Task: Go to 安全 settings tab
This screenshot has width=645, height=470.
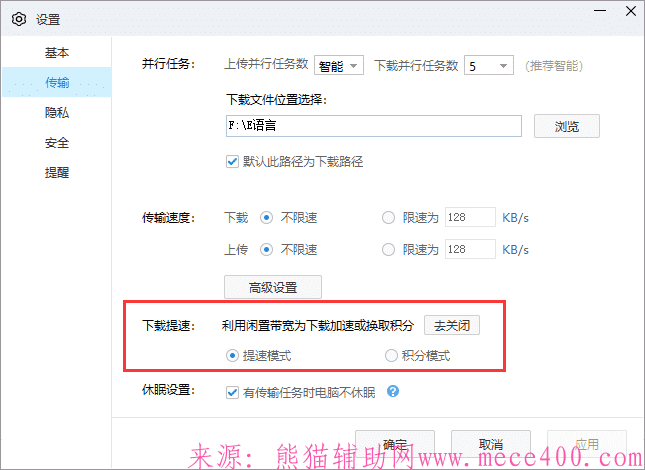Action: pos(57,143)
